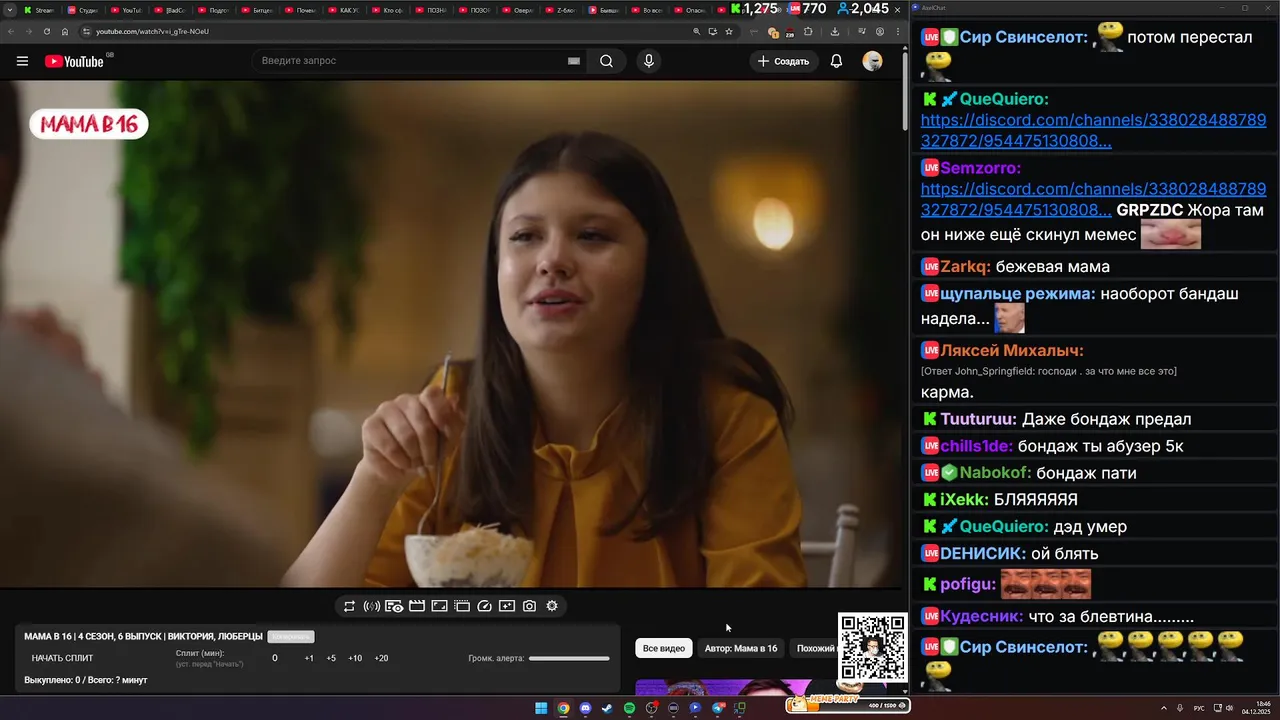The height and width of the screenshot is (720, 1280).
Task: Click the Nabokof username in chat
Action: pos(995,473)
